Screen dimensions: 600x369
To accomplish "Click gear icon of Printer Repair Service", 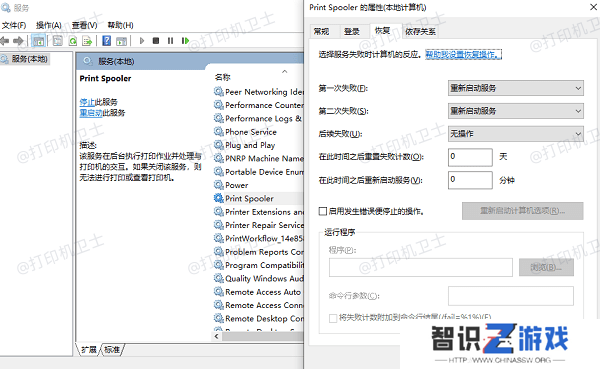I will pyautogui.click(x=218, y=225).
